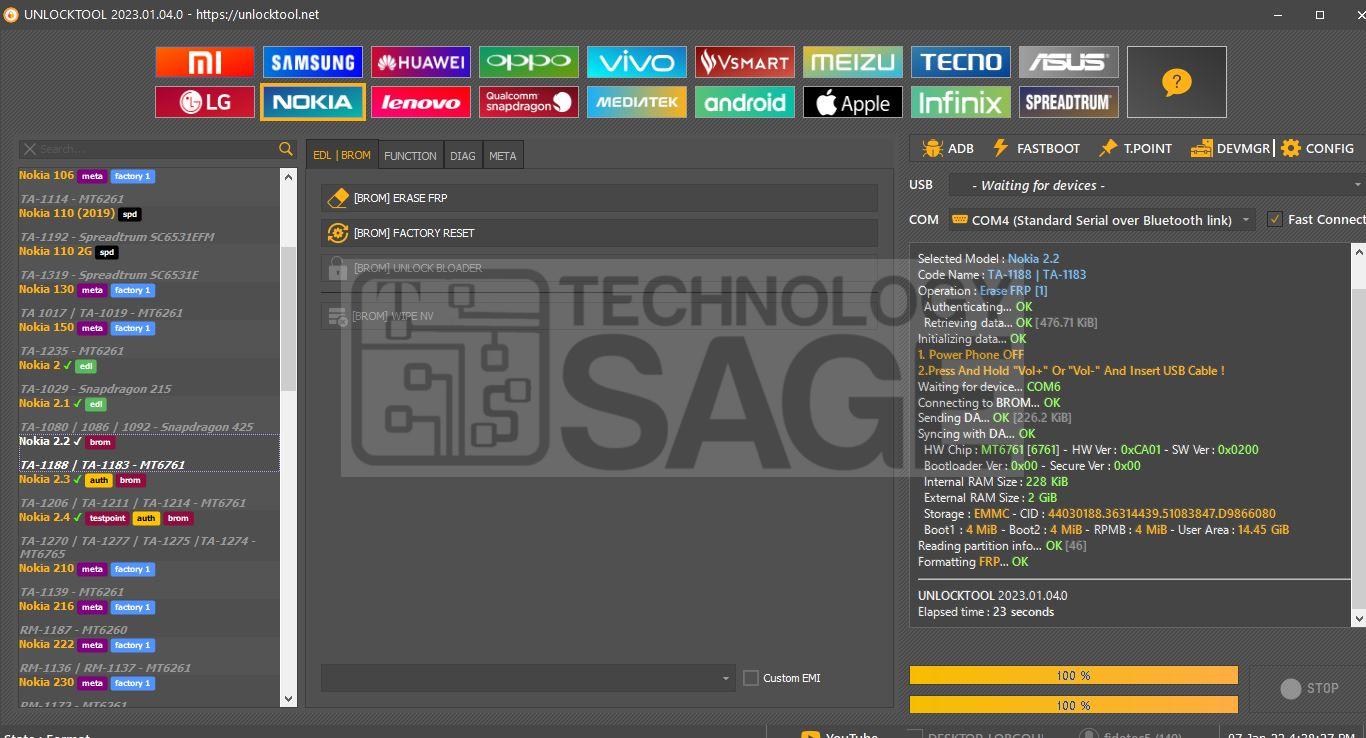Open the Vsmart brand tile
Viewport: 1366px width, 738px height.
pyautogui.click(x=745, y=62)
